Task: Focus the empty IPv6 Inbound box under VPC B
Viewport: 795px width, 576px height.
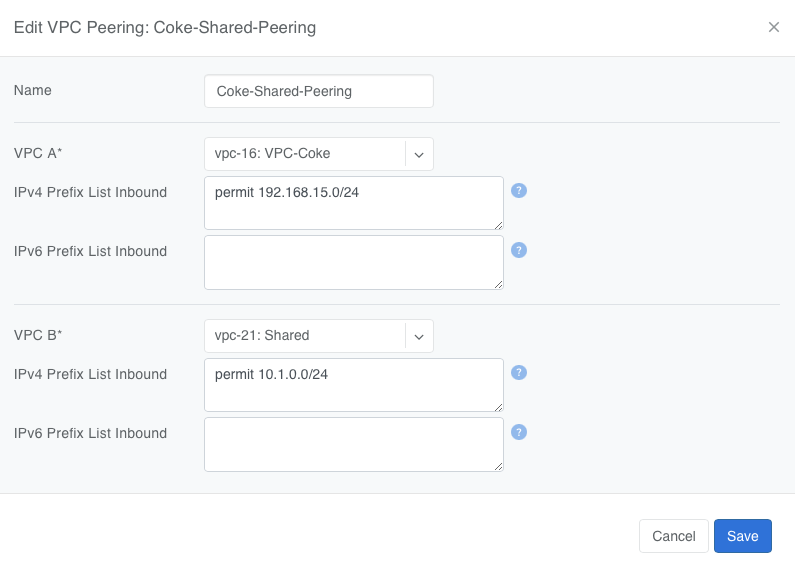Action: pos(352,444)
